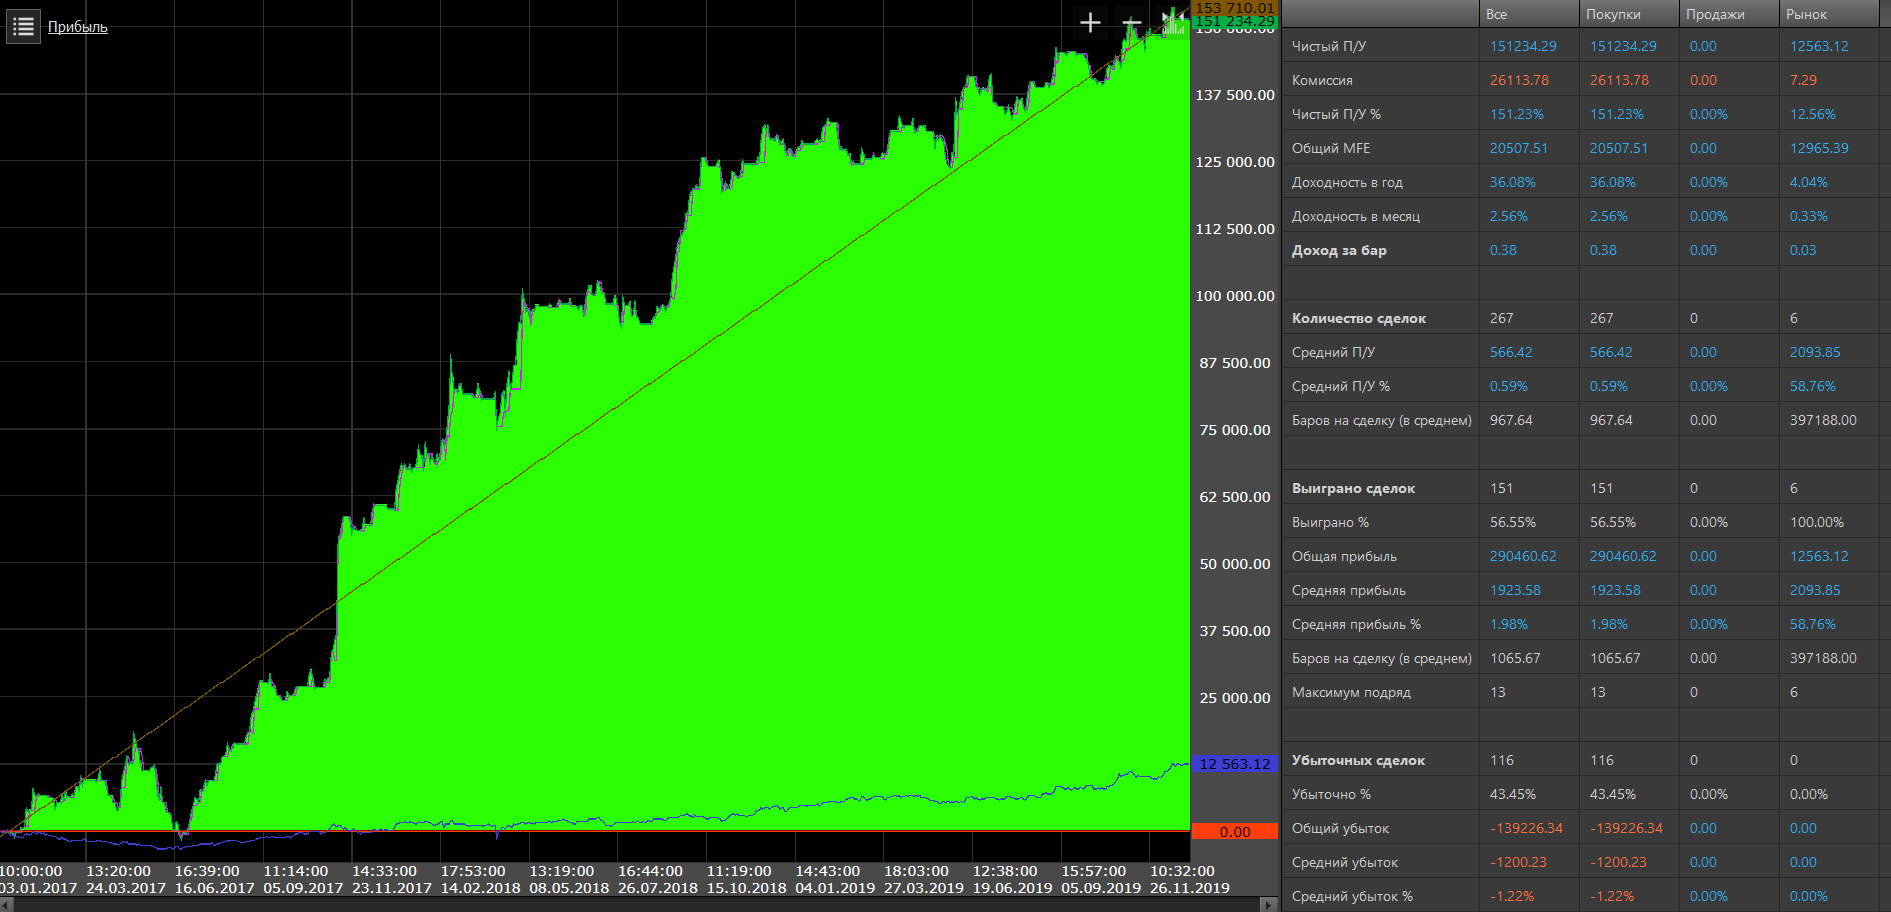Select the Выиграно сделок row label
This screenshot has height=912, width=1891.
pos(1353,488)
